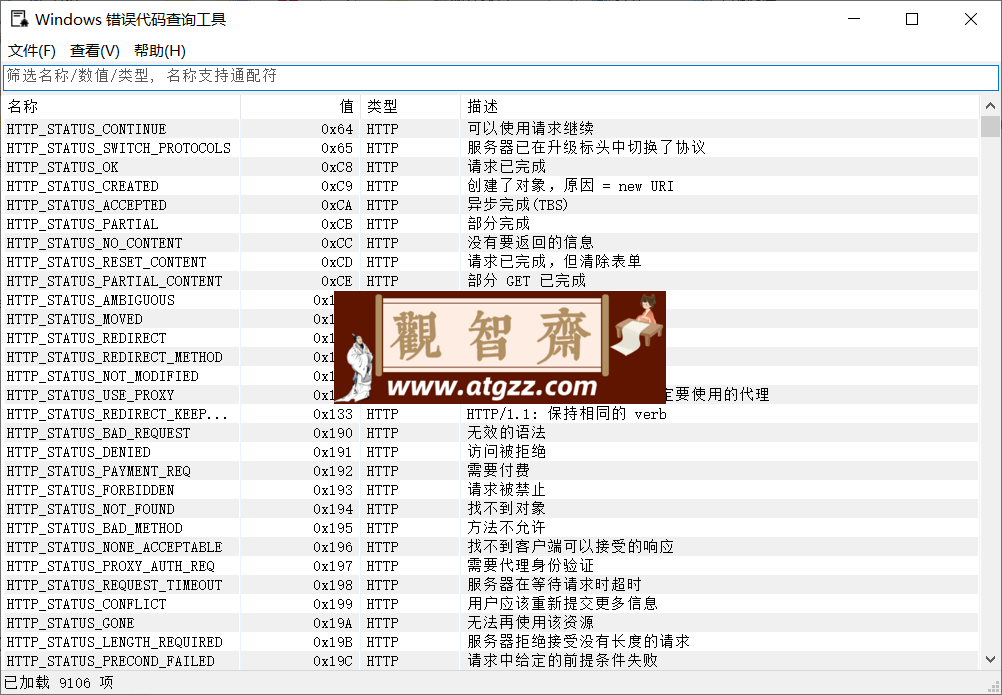Image resolution: width=1002 pixels, height=695 pixels.
Task: Sort by the 描述 column header
Action: click(x=720, y=107)
